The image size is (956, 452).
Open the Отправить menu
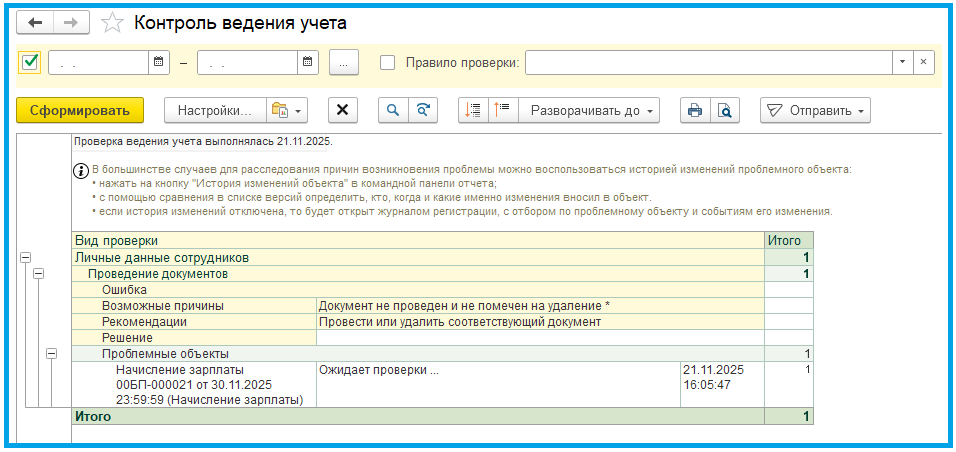click(815, 110)
